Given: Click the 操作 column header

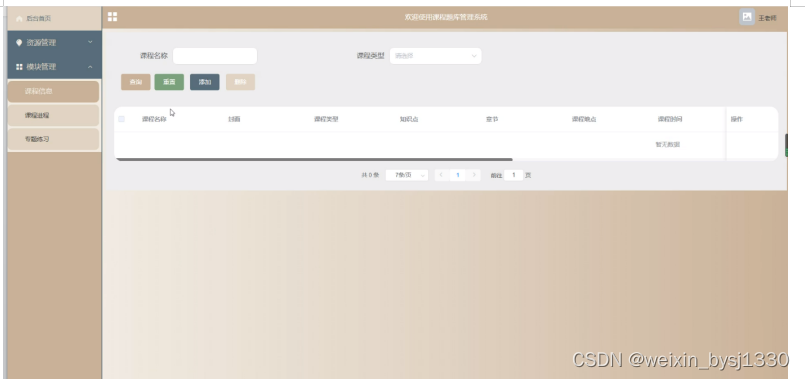Looking at the screenshot, I should click(x=737, y=119).
